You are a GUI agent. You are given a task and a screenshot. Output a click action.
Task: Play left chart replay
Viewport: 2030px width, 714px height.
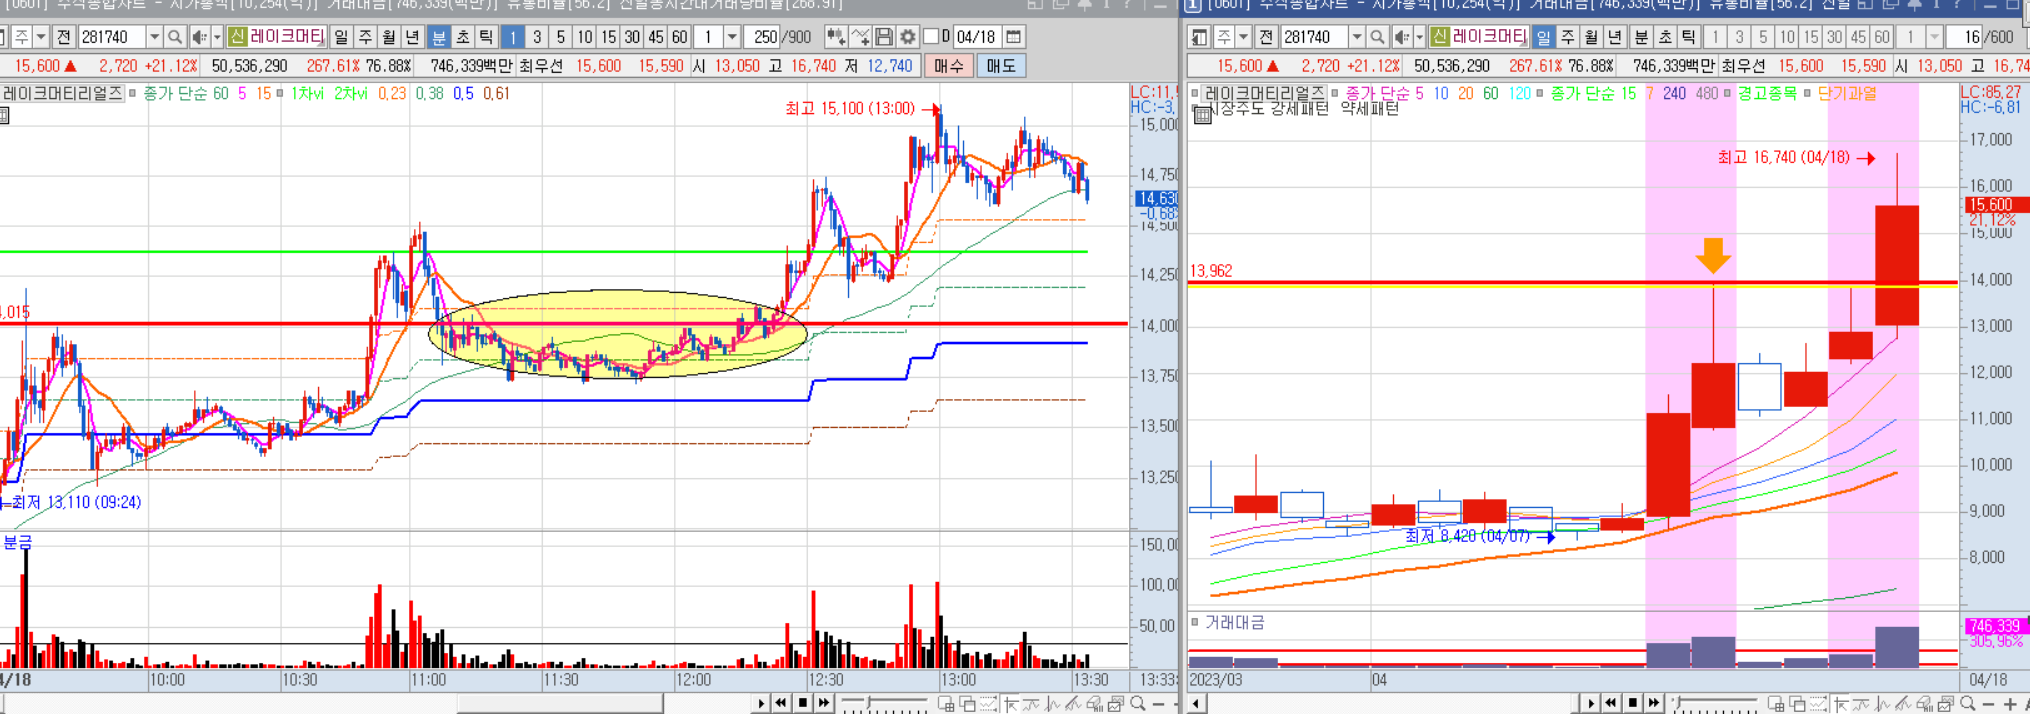pos(761,703)
